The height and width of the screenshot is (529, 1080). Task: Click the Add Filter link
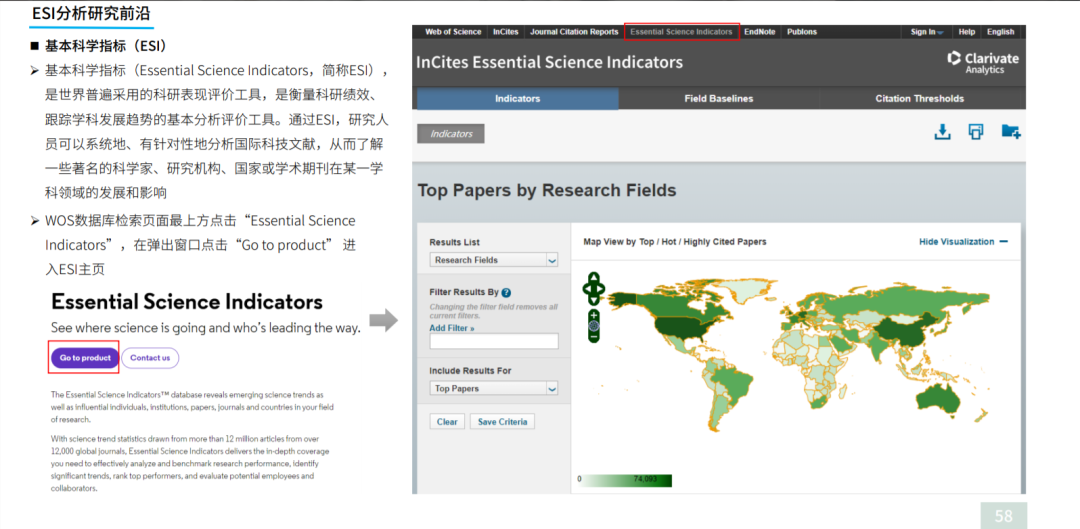[451, 328]
